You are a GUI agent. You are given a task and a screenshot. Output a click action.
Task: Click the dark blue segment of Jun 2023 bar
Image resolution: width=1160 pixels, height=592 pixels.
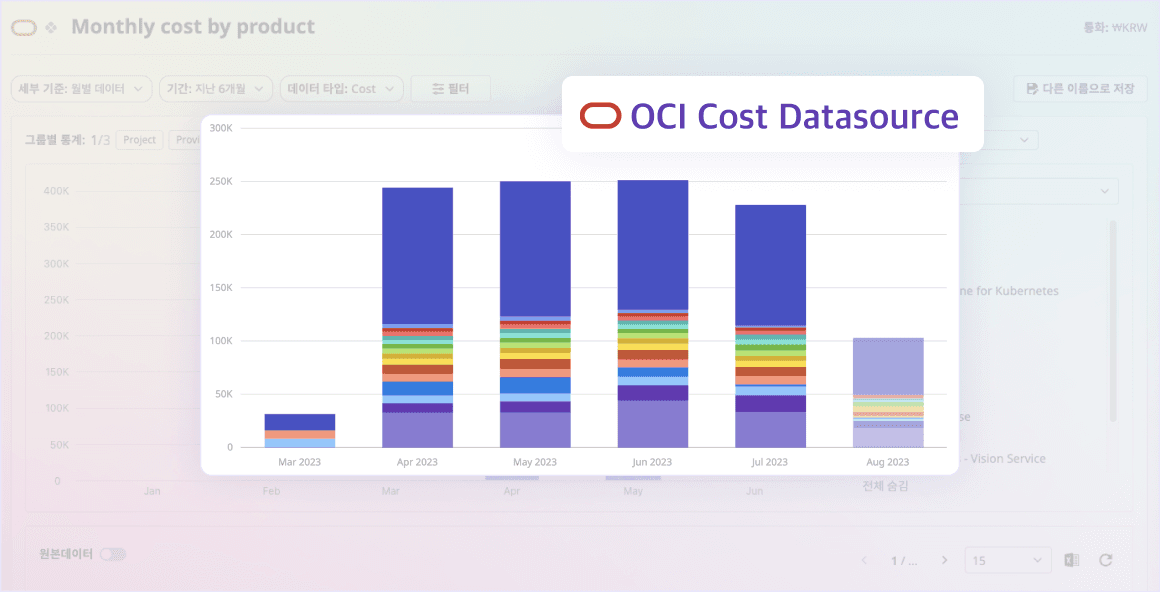tap(652, 244)
